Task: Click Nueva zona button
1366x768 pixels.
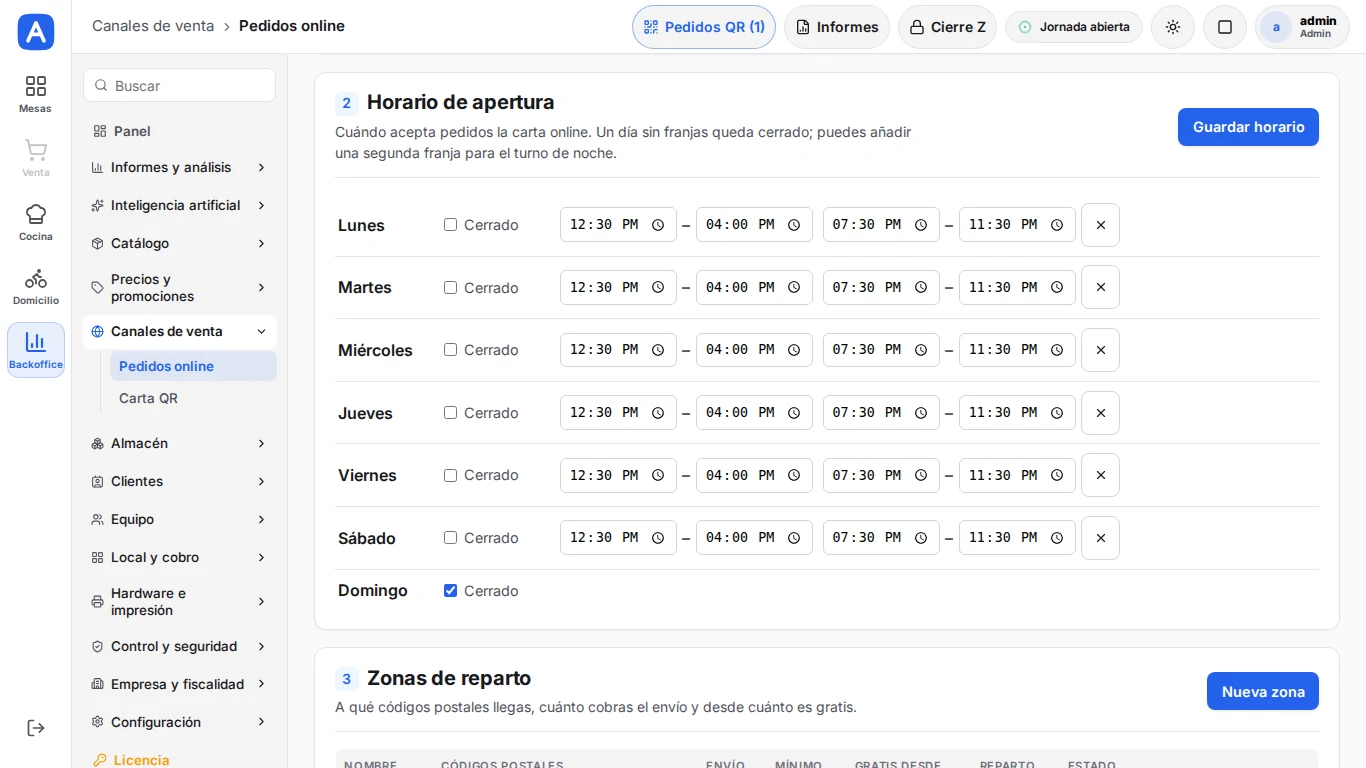Action: 1263,691
